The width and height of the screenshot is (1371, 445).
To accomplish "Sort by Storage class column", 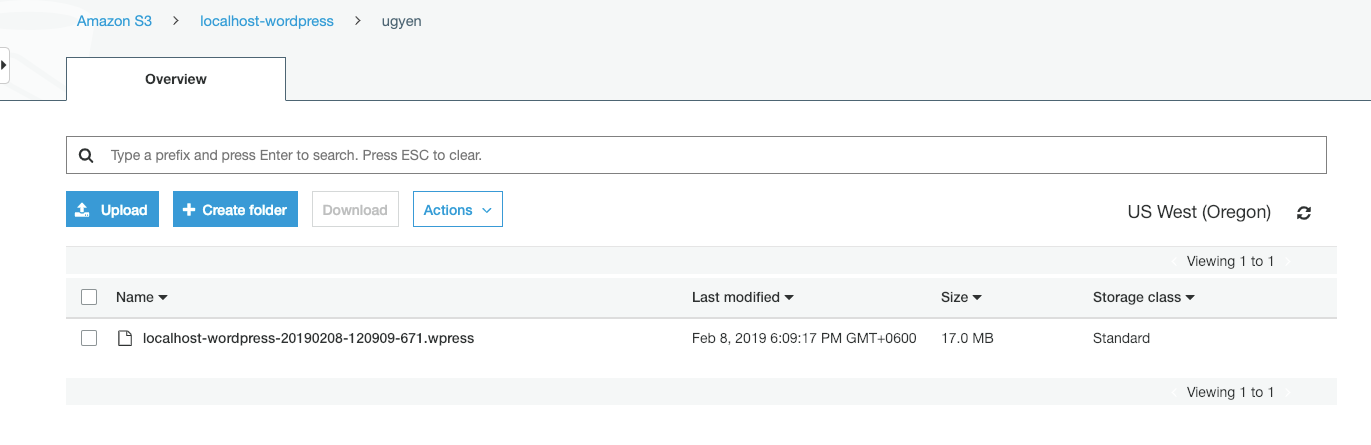I will pos(1144,297).
